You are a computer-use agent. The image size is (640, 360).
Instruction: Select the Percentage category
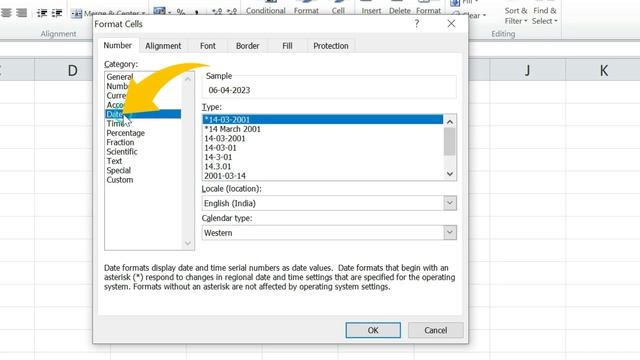[x=143, y=133]
